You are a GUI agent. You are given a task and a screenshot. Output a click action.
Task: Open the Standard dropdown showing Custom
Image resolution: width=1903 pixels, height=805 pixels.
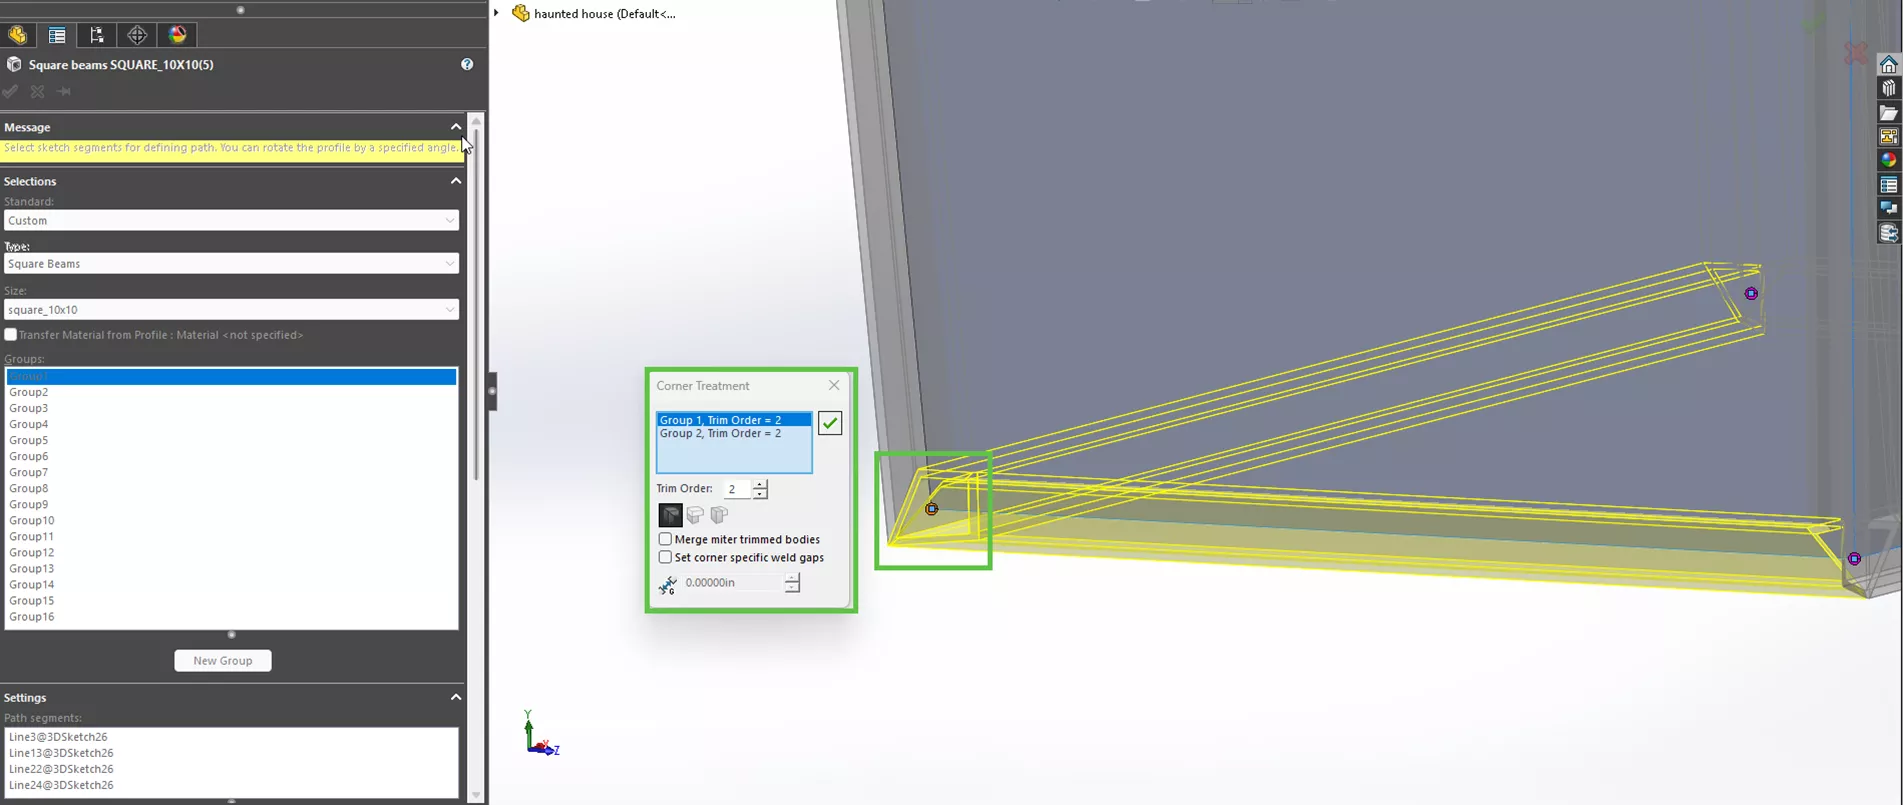(231, 220)
